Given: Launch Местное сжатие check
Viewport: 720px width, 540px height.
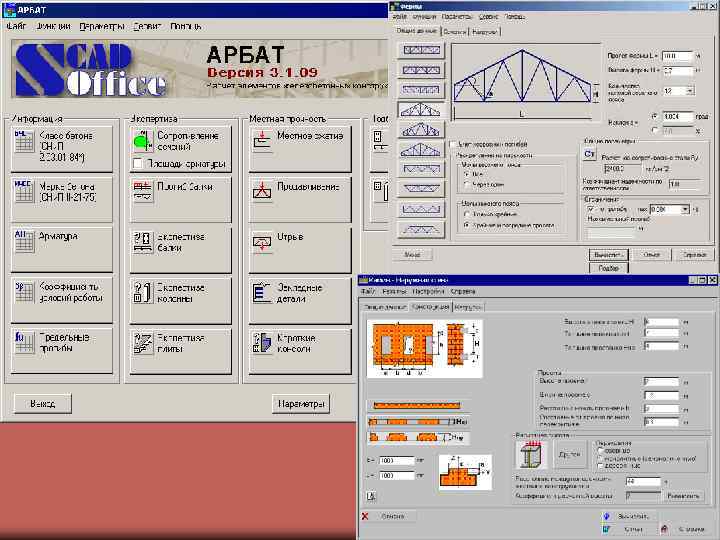Looking at the screenshot, I should pyautogui.click(x=300, y=149).
